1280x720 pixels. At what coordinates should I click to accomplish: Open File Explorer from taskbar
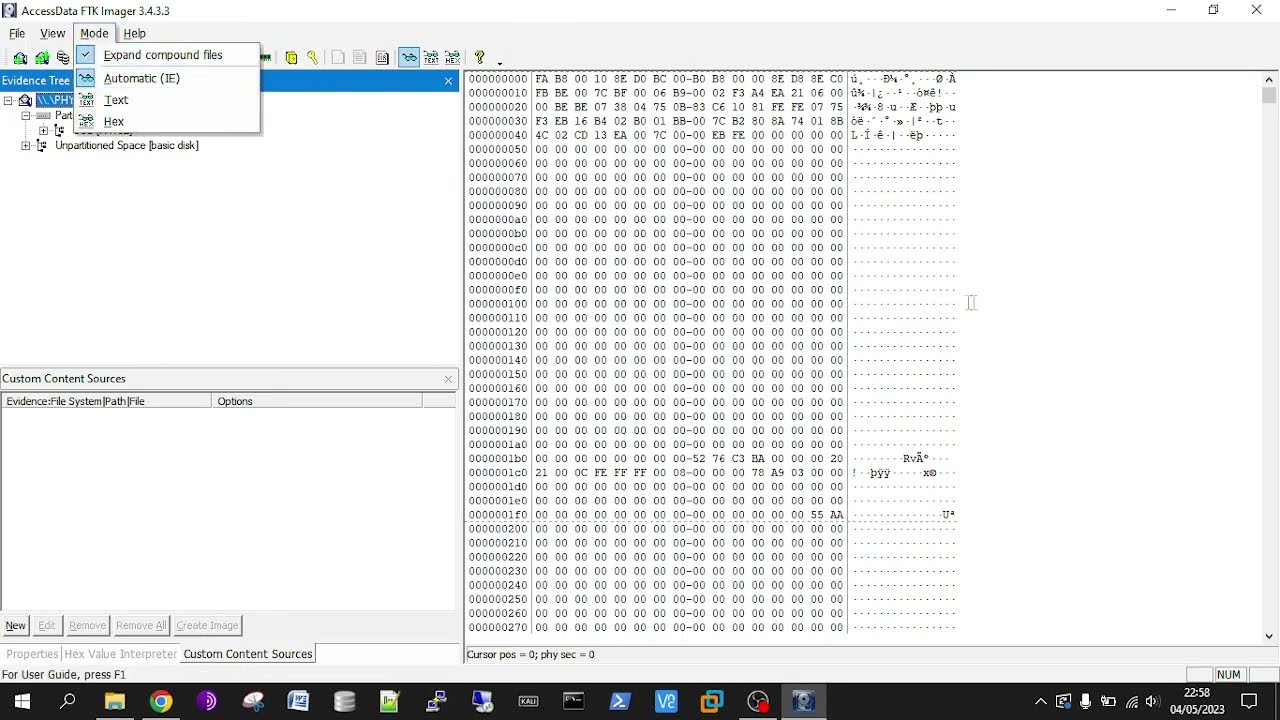coord(115,702)
